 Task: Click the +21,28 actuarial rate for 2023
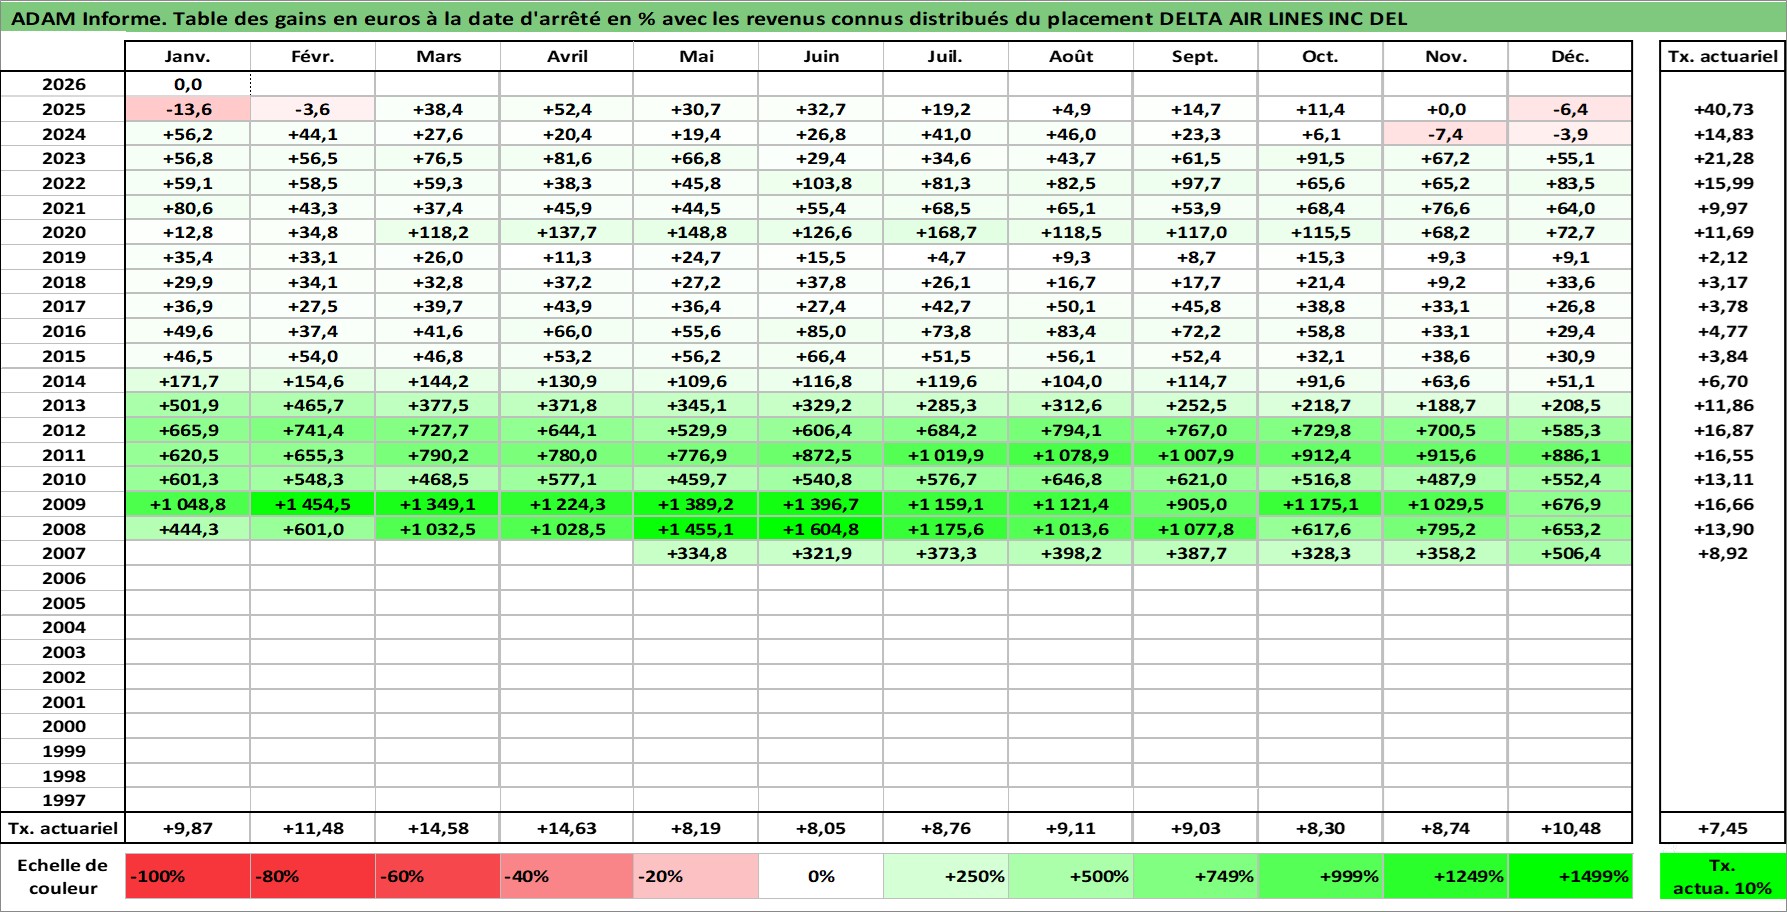(1722, 159)
